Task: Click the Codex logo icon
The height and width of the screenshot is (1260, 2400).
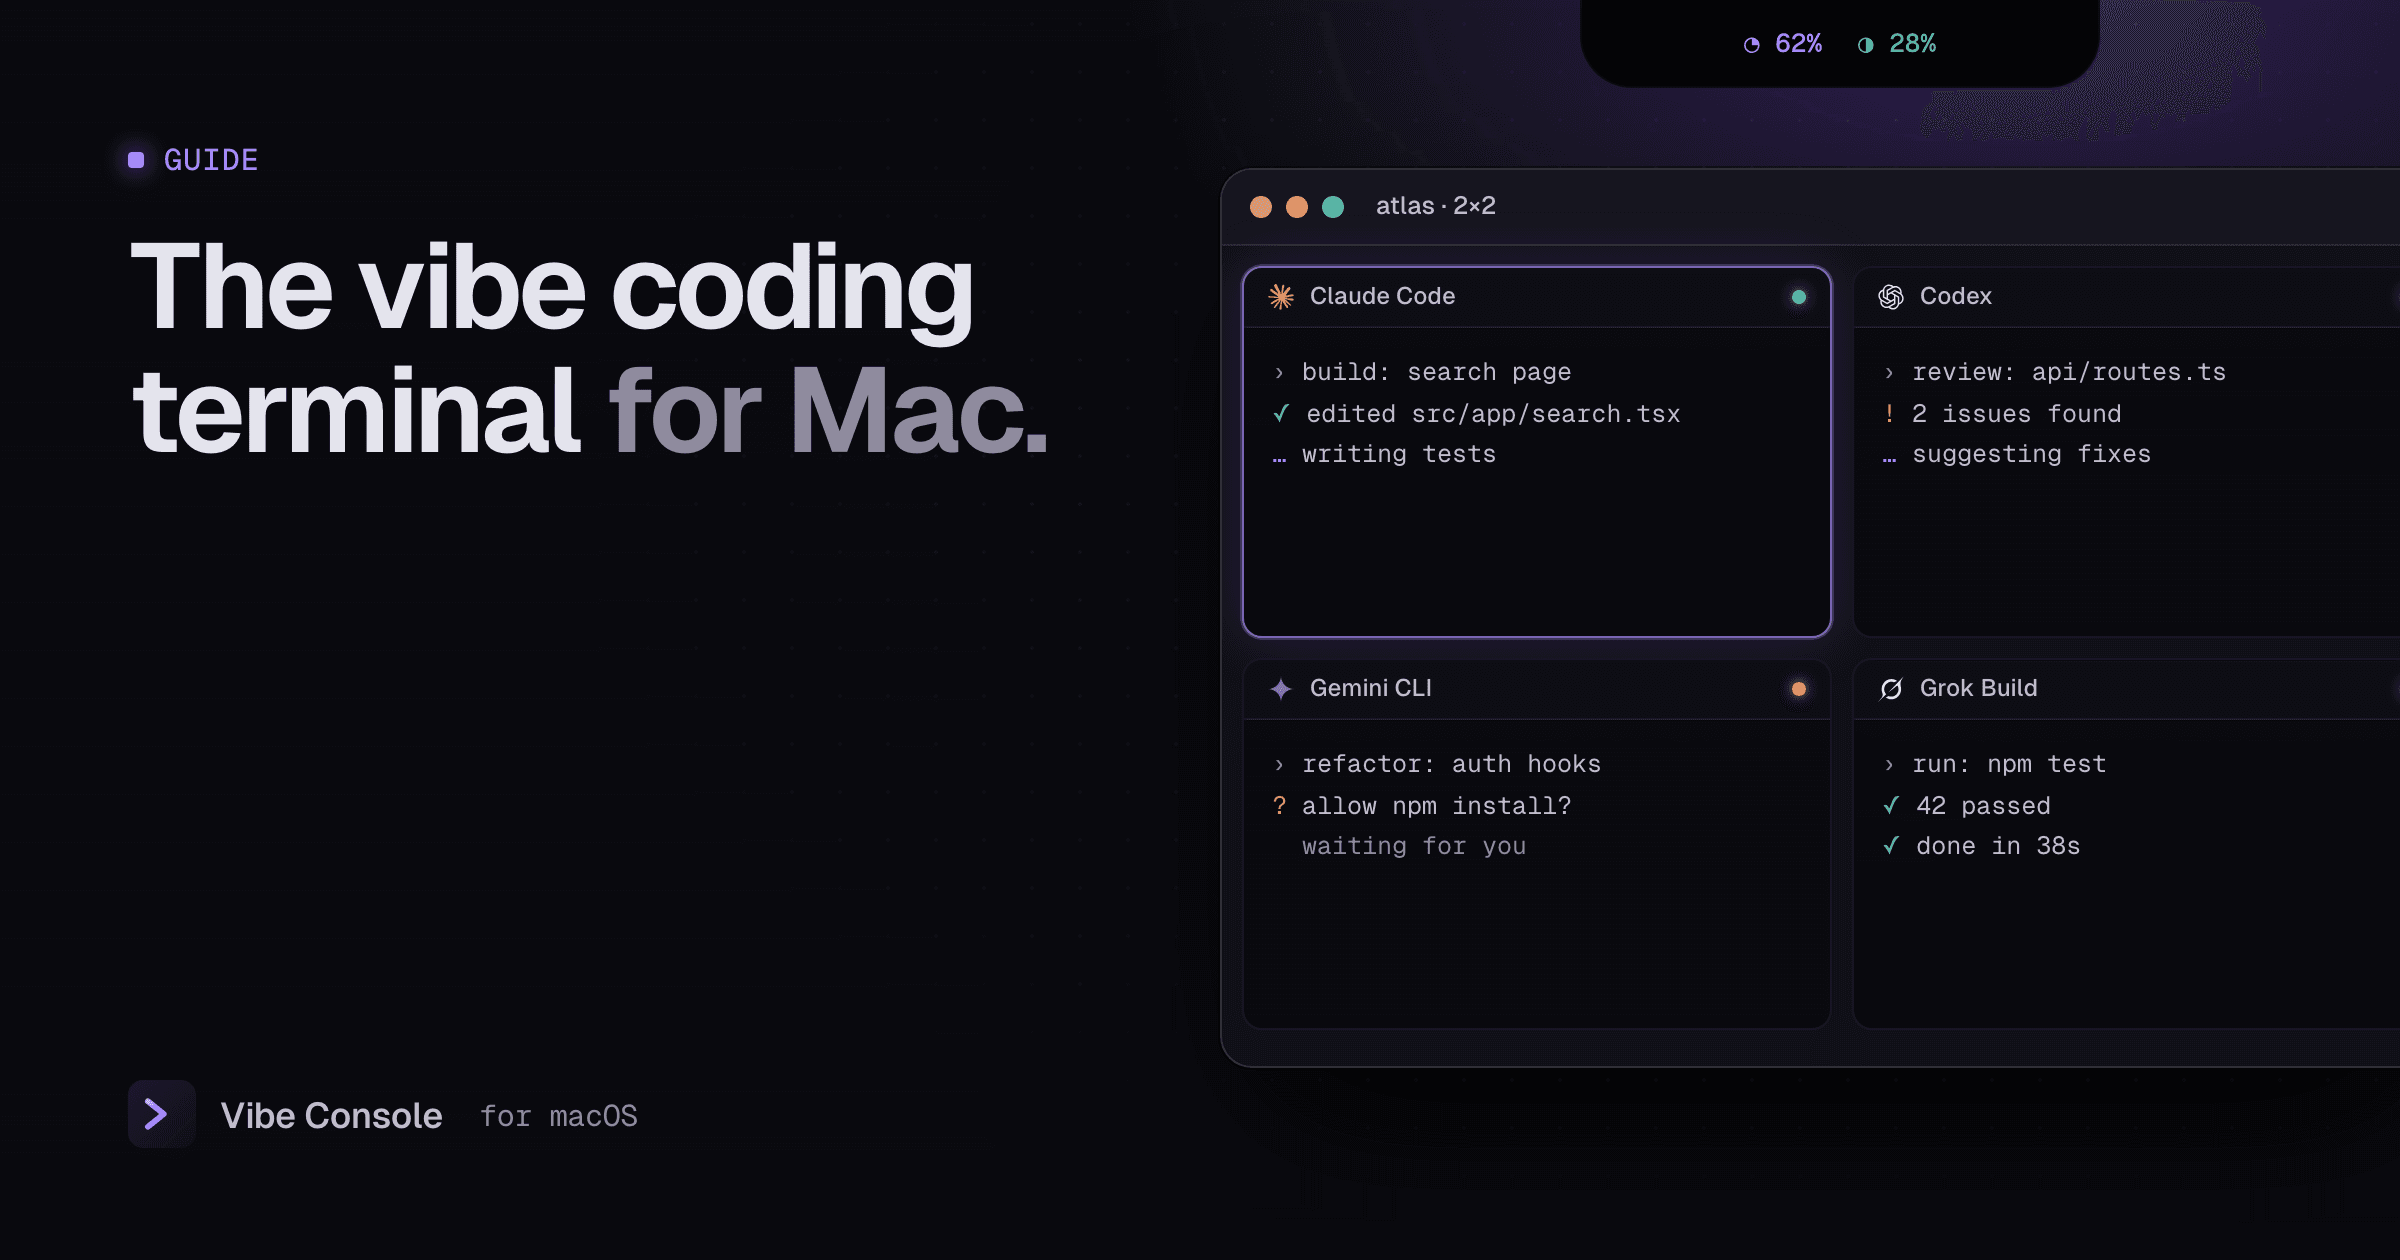Action: pos(1890,296)
